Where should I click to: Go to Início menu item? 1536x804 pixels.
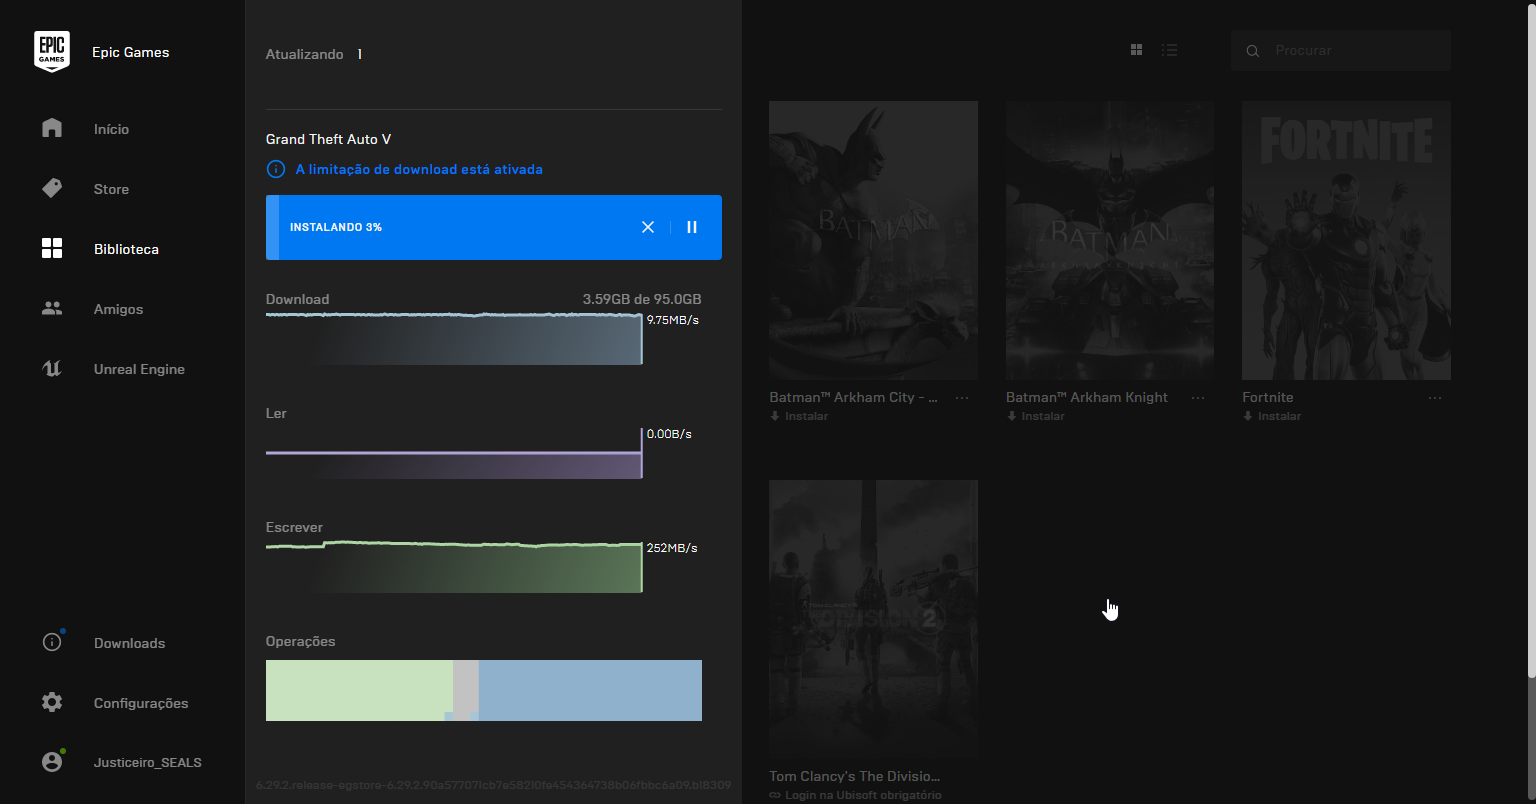(111, 129)
